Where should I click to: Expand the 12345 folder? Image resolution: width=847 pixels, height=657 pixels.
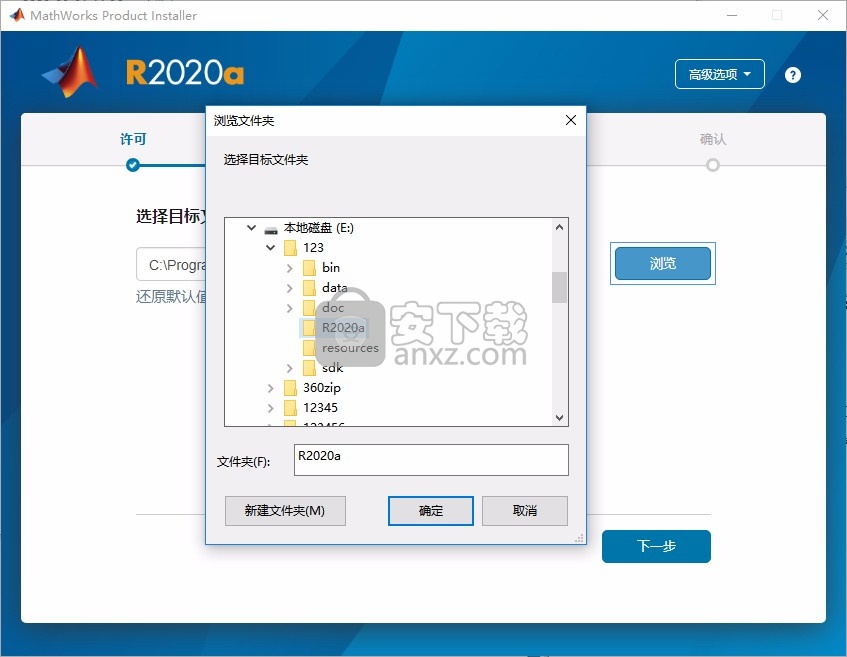(271, 408)
